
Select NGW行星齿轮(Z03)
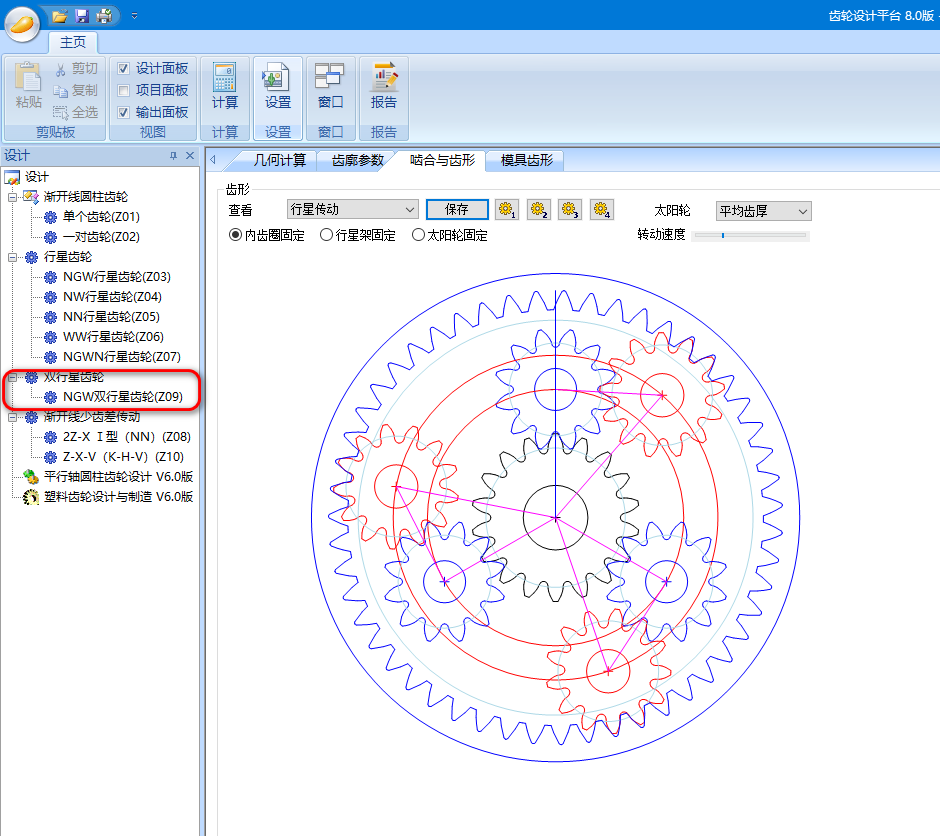[117, 277]
